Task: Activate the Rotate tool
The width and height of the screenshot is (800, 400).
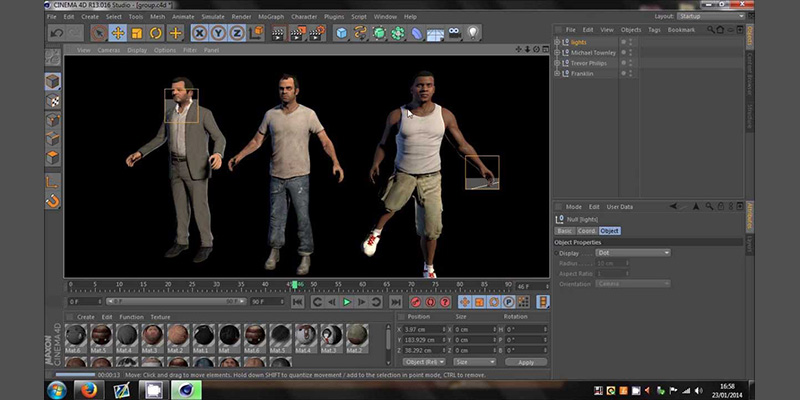Action: click(x=156, y=34)
